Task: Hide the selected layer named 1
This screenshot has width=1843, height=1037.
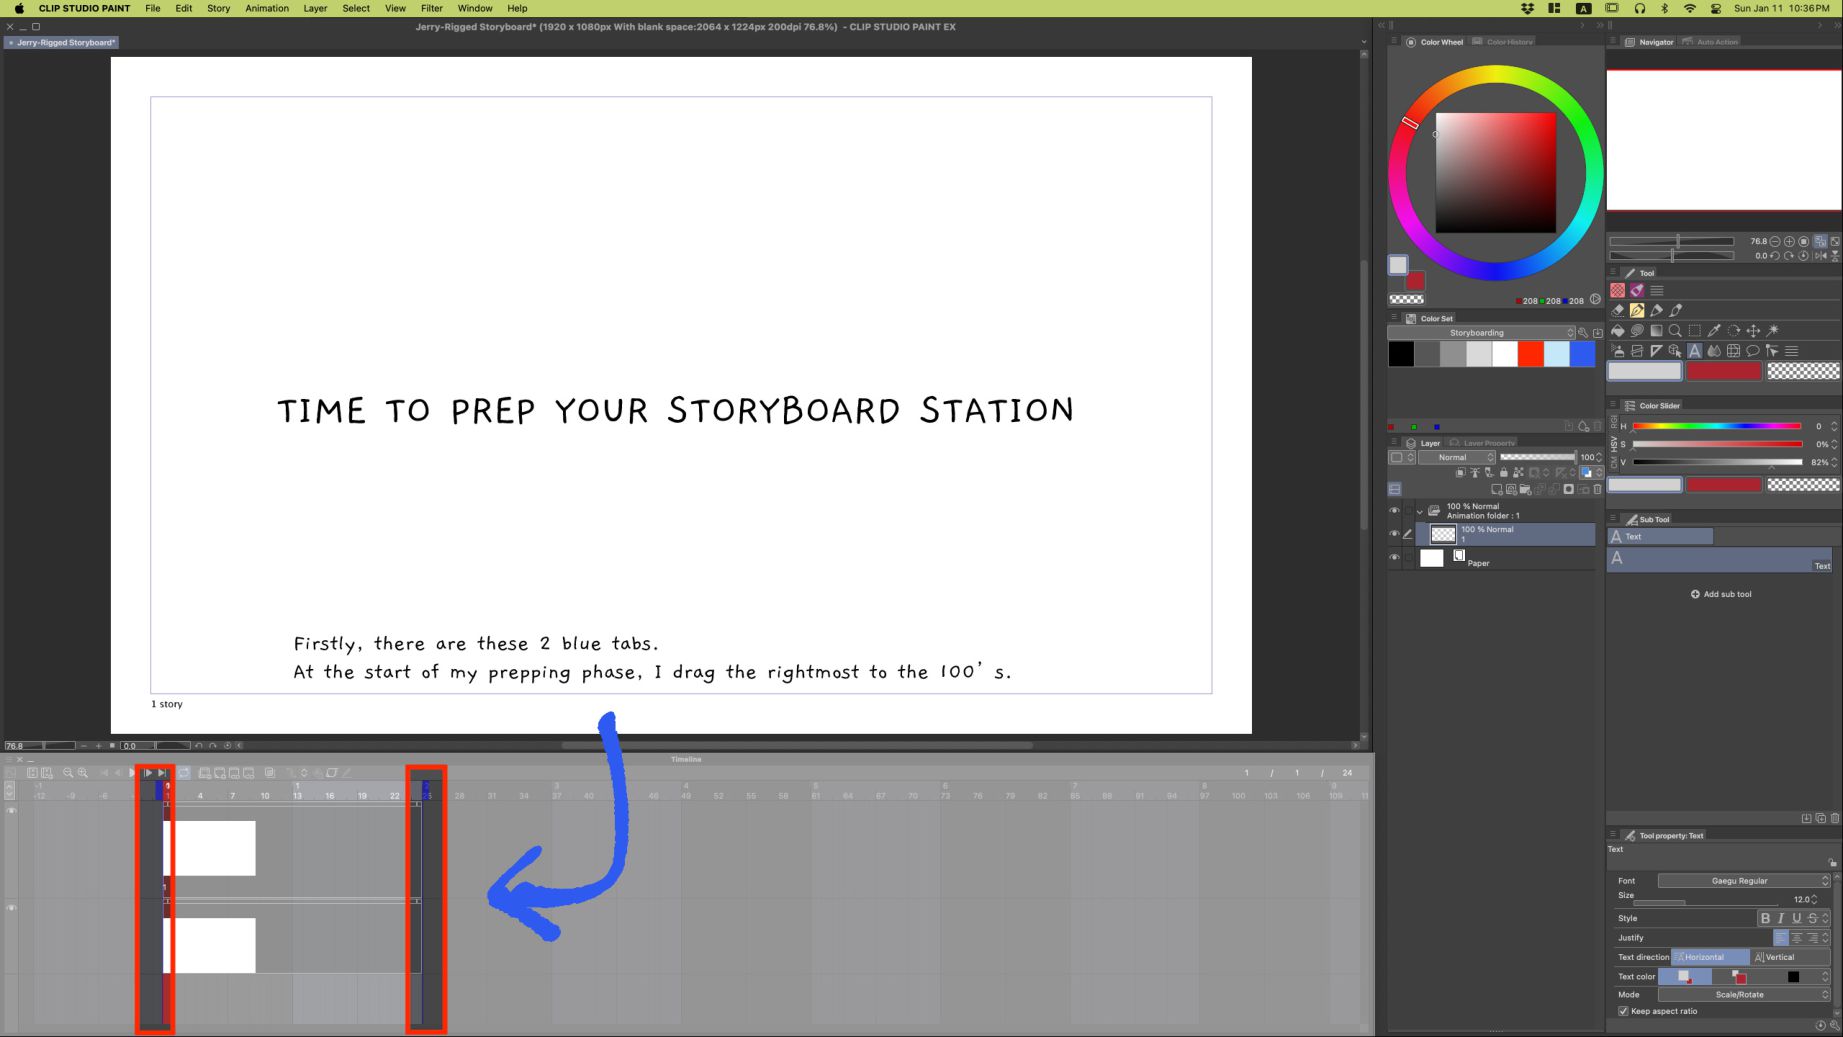Action: [1394, 534]
